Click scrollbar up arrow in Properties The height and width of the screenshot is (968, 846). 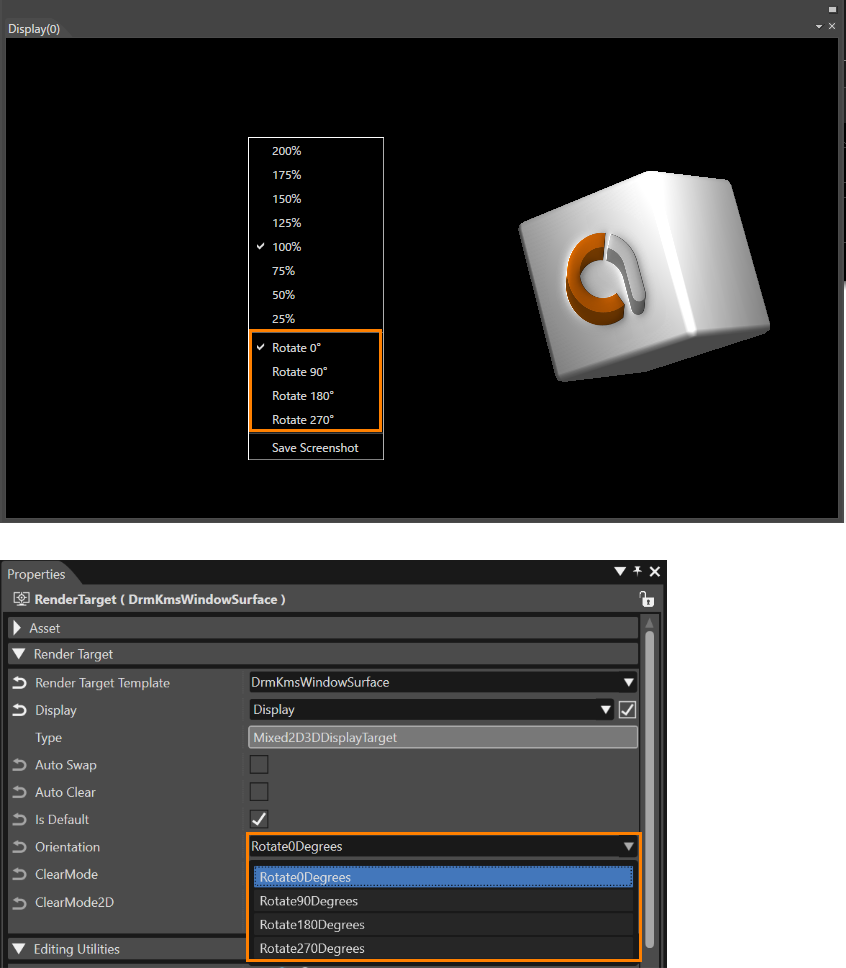650,622
